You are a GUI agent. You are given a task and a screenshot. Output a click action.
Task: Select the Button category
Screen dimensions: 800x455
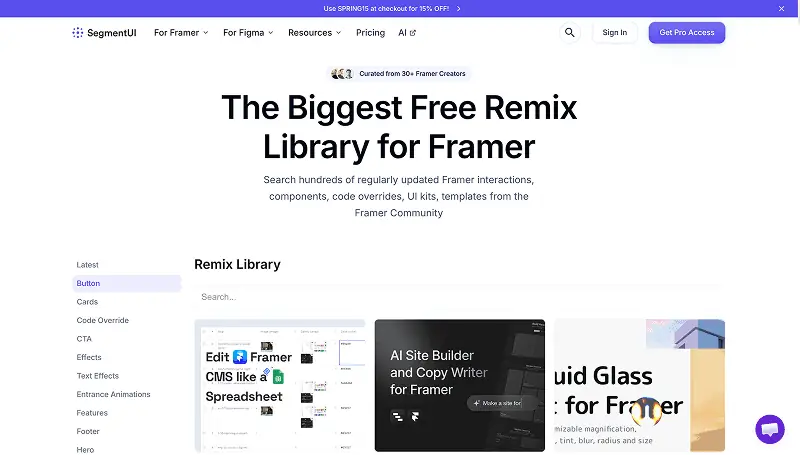(127, 284)
